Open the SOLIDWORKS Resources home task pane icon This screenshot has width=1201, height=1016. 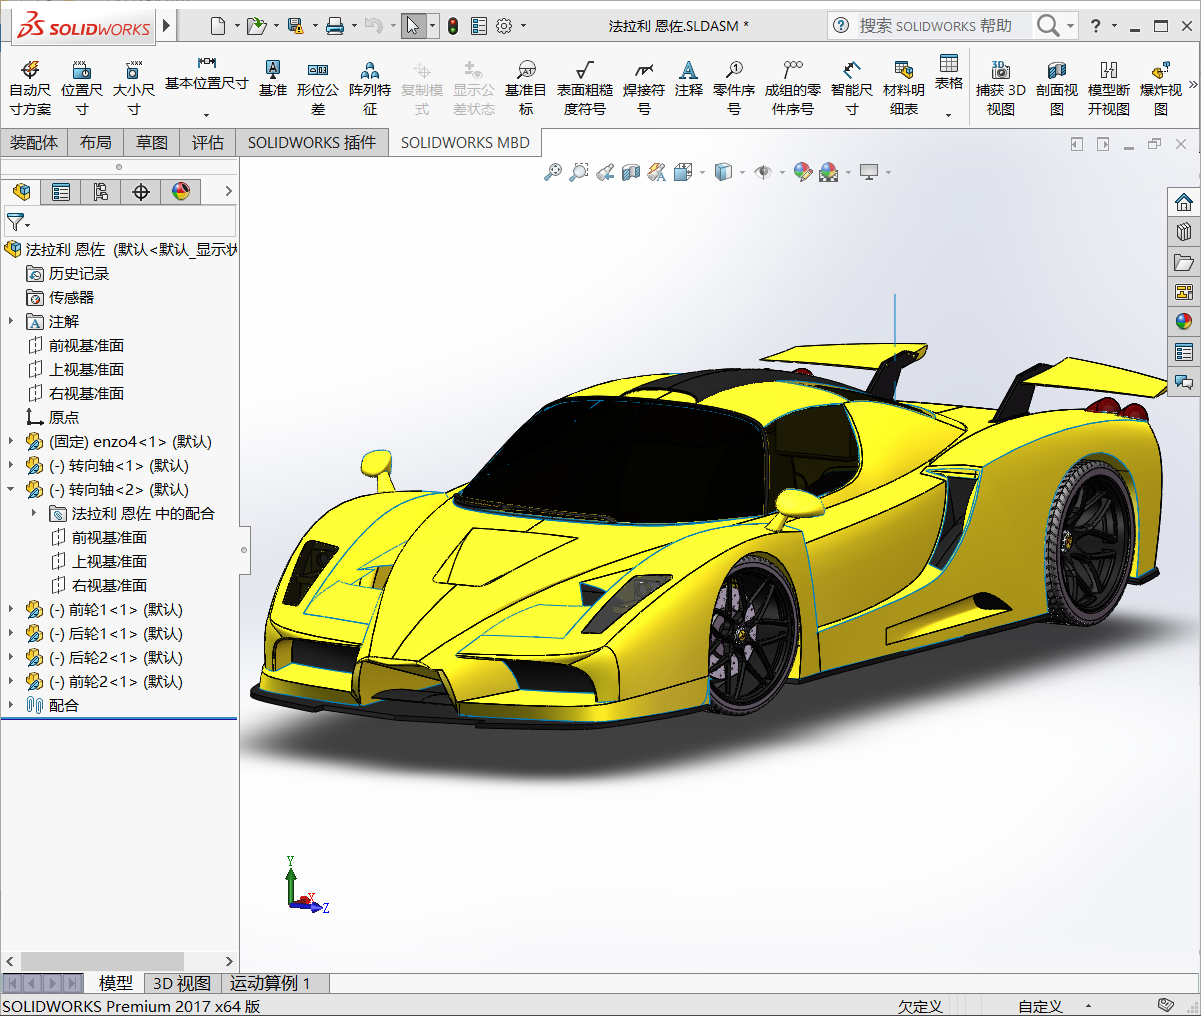point(1184,202)
